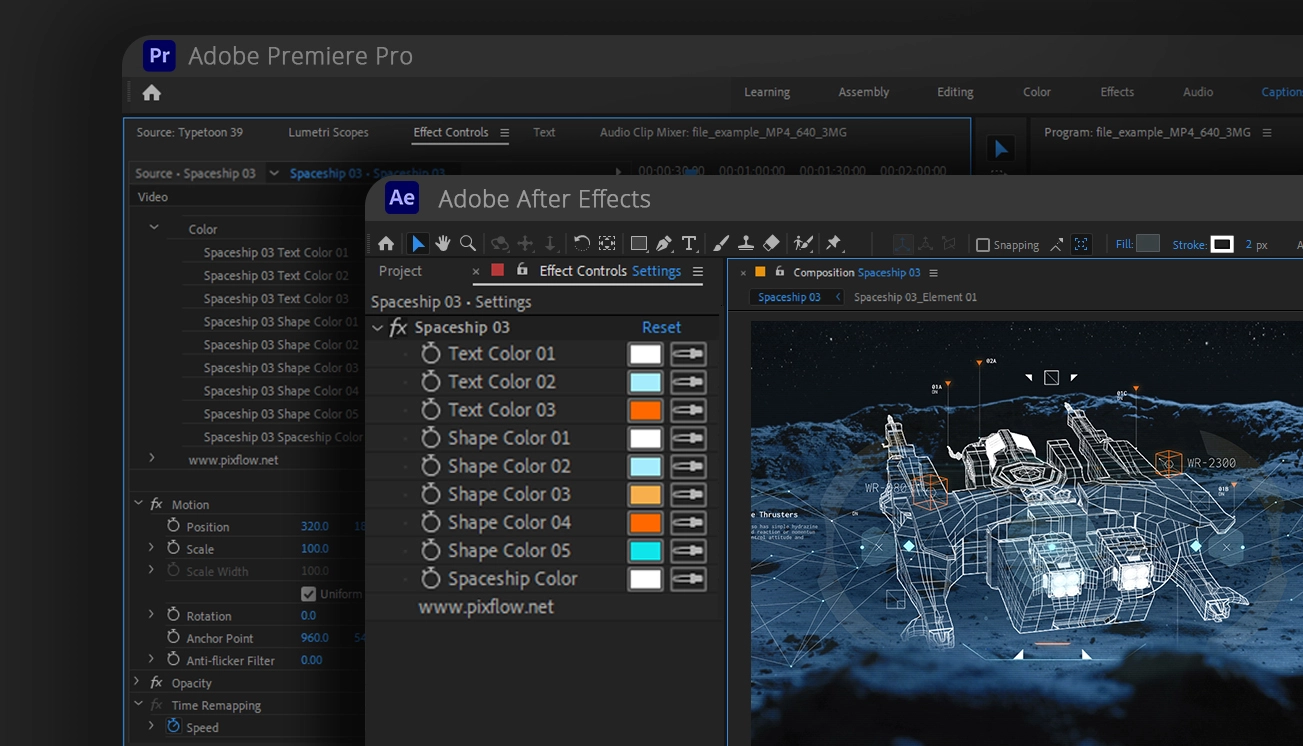Image resolution: width=1303 pixels, height=746 pixels.
Task: Open the Source Spaceship 03 dropdown arrow
Action: point(273,173)
